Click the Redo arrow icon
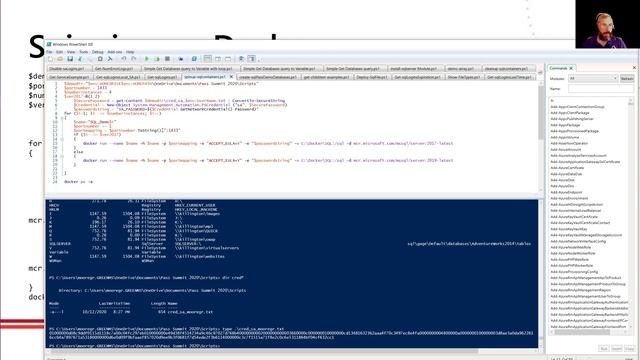 [x=133, y=59]
